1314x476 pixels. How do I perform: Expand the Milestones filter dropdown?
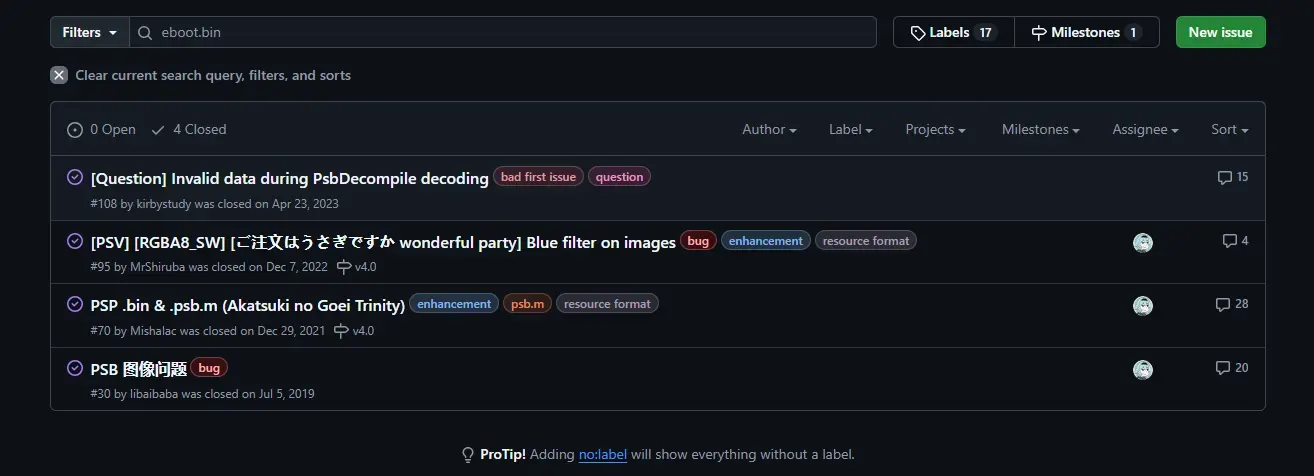[1041, 129]
